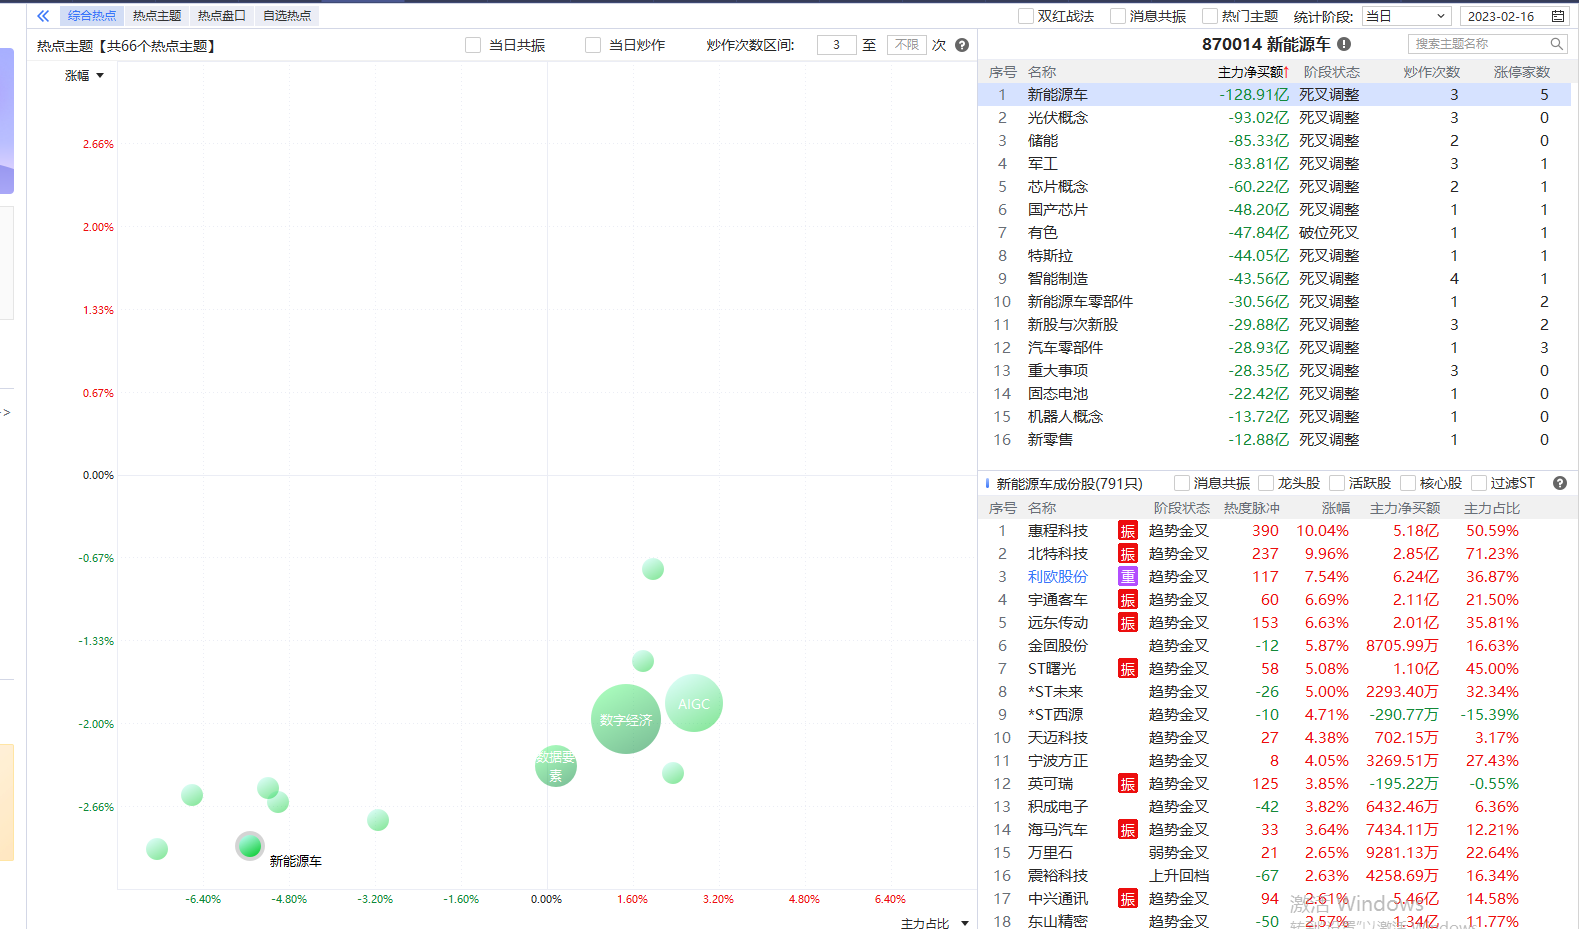Image resolution: width=1579 pixels, height=929 pixels.
Task: Select the 重 badge for 利欧股份
Action: [1128, 577]
